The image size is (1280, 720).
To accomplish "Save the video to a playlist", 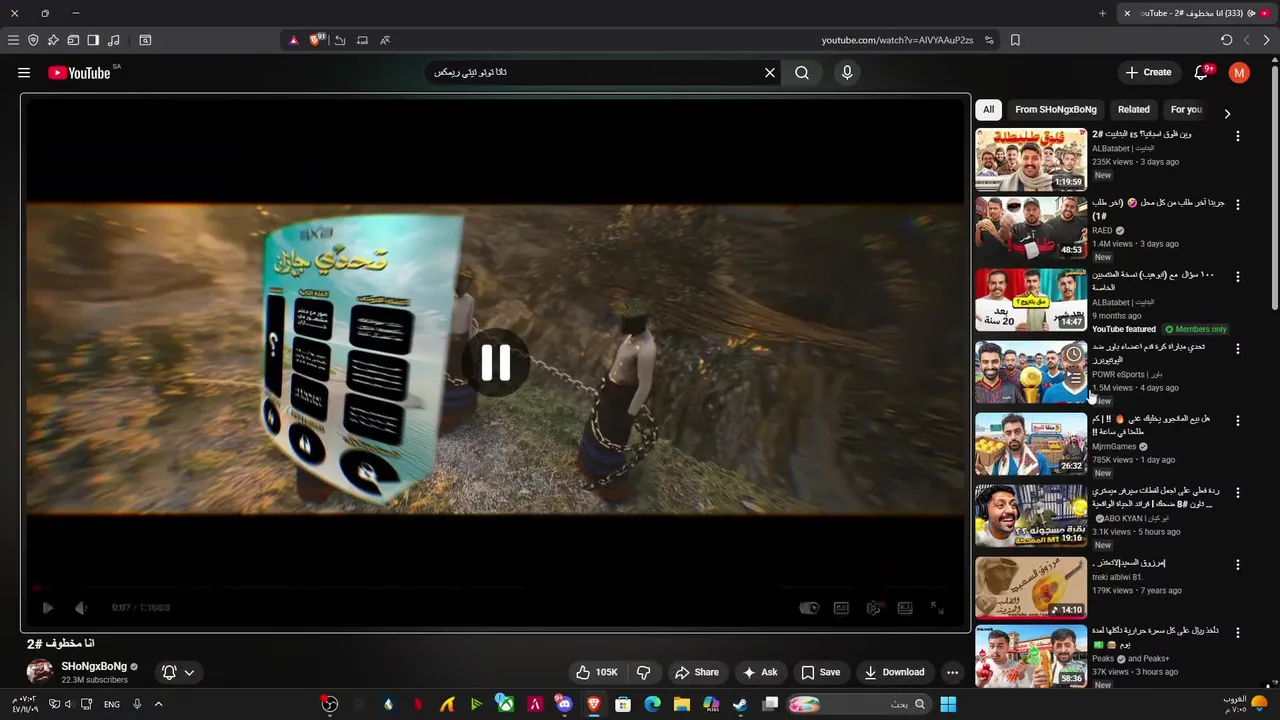I will pyautogui.click(x=821, y=672).
